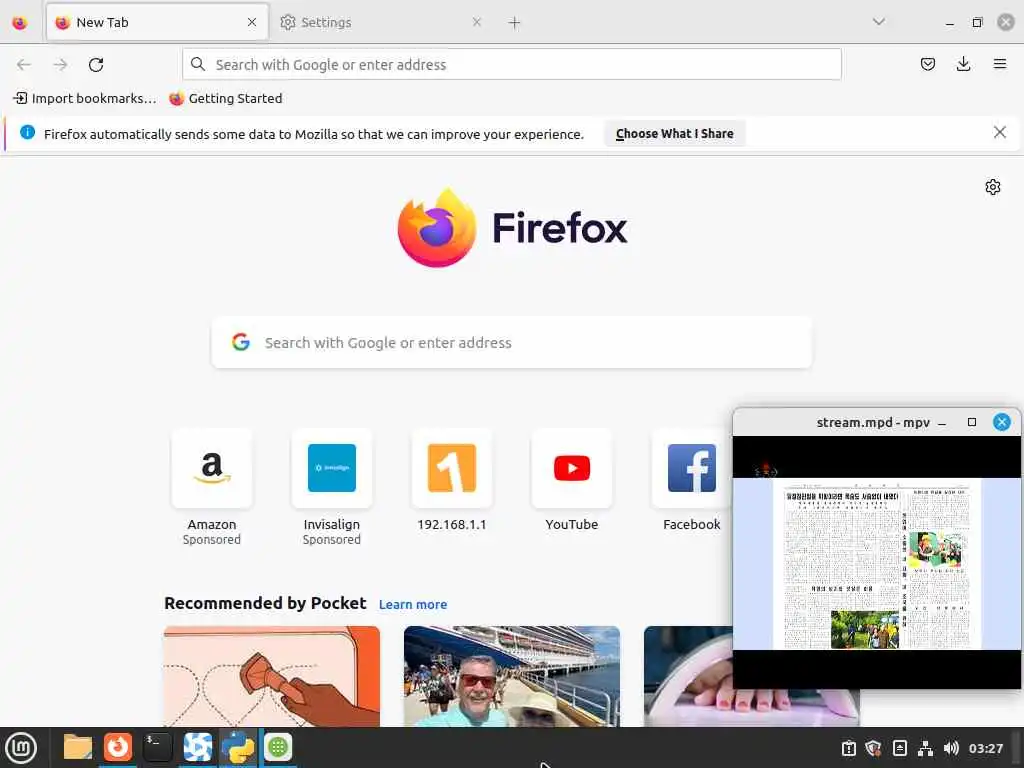Select the New Tab tab
Viewport: 1024px width, 768px height.
(157, 23)
